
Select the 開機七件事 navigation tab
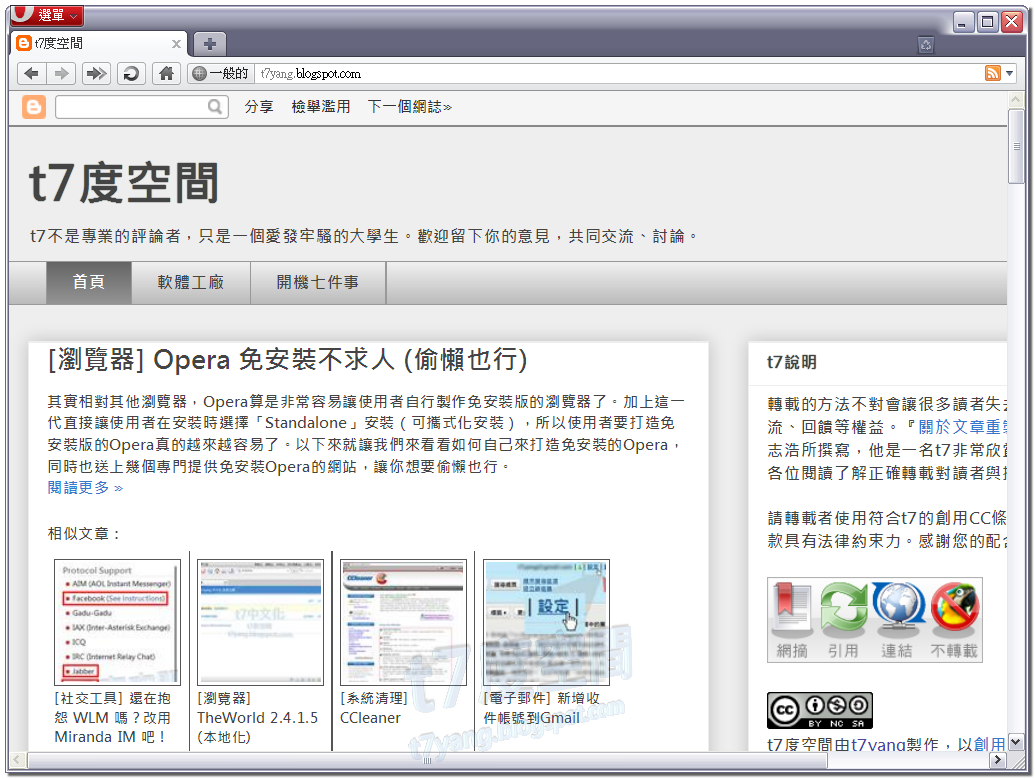click(x=317, y=283)
